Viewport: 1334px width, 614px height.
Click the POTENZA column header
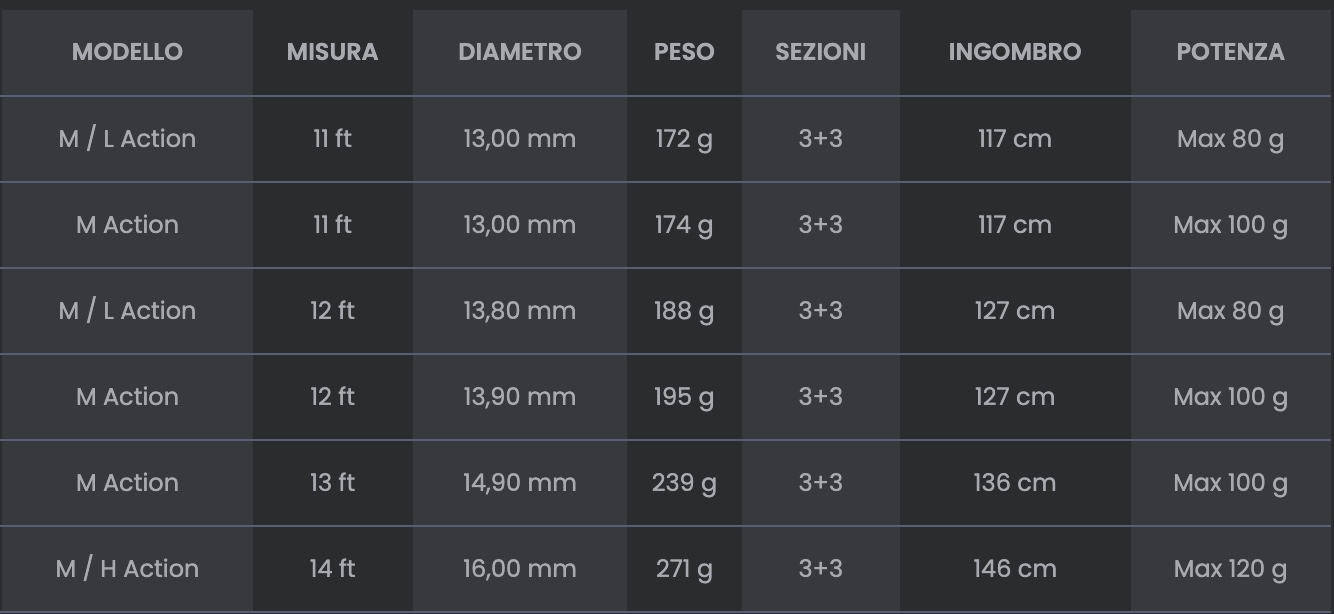(x=1230, y=52)
